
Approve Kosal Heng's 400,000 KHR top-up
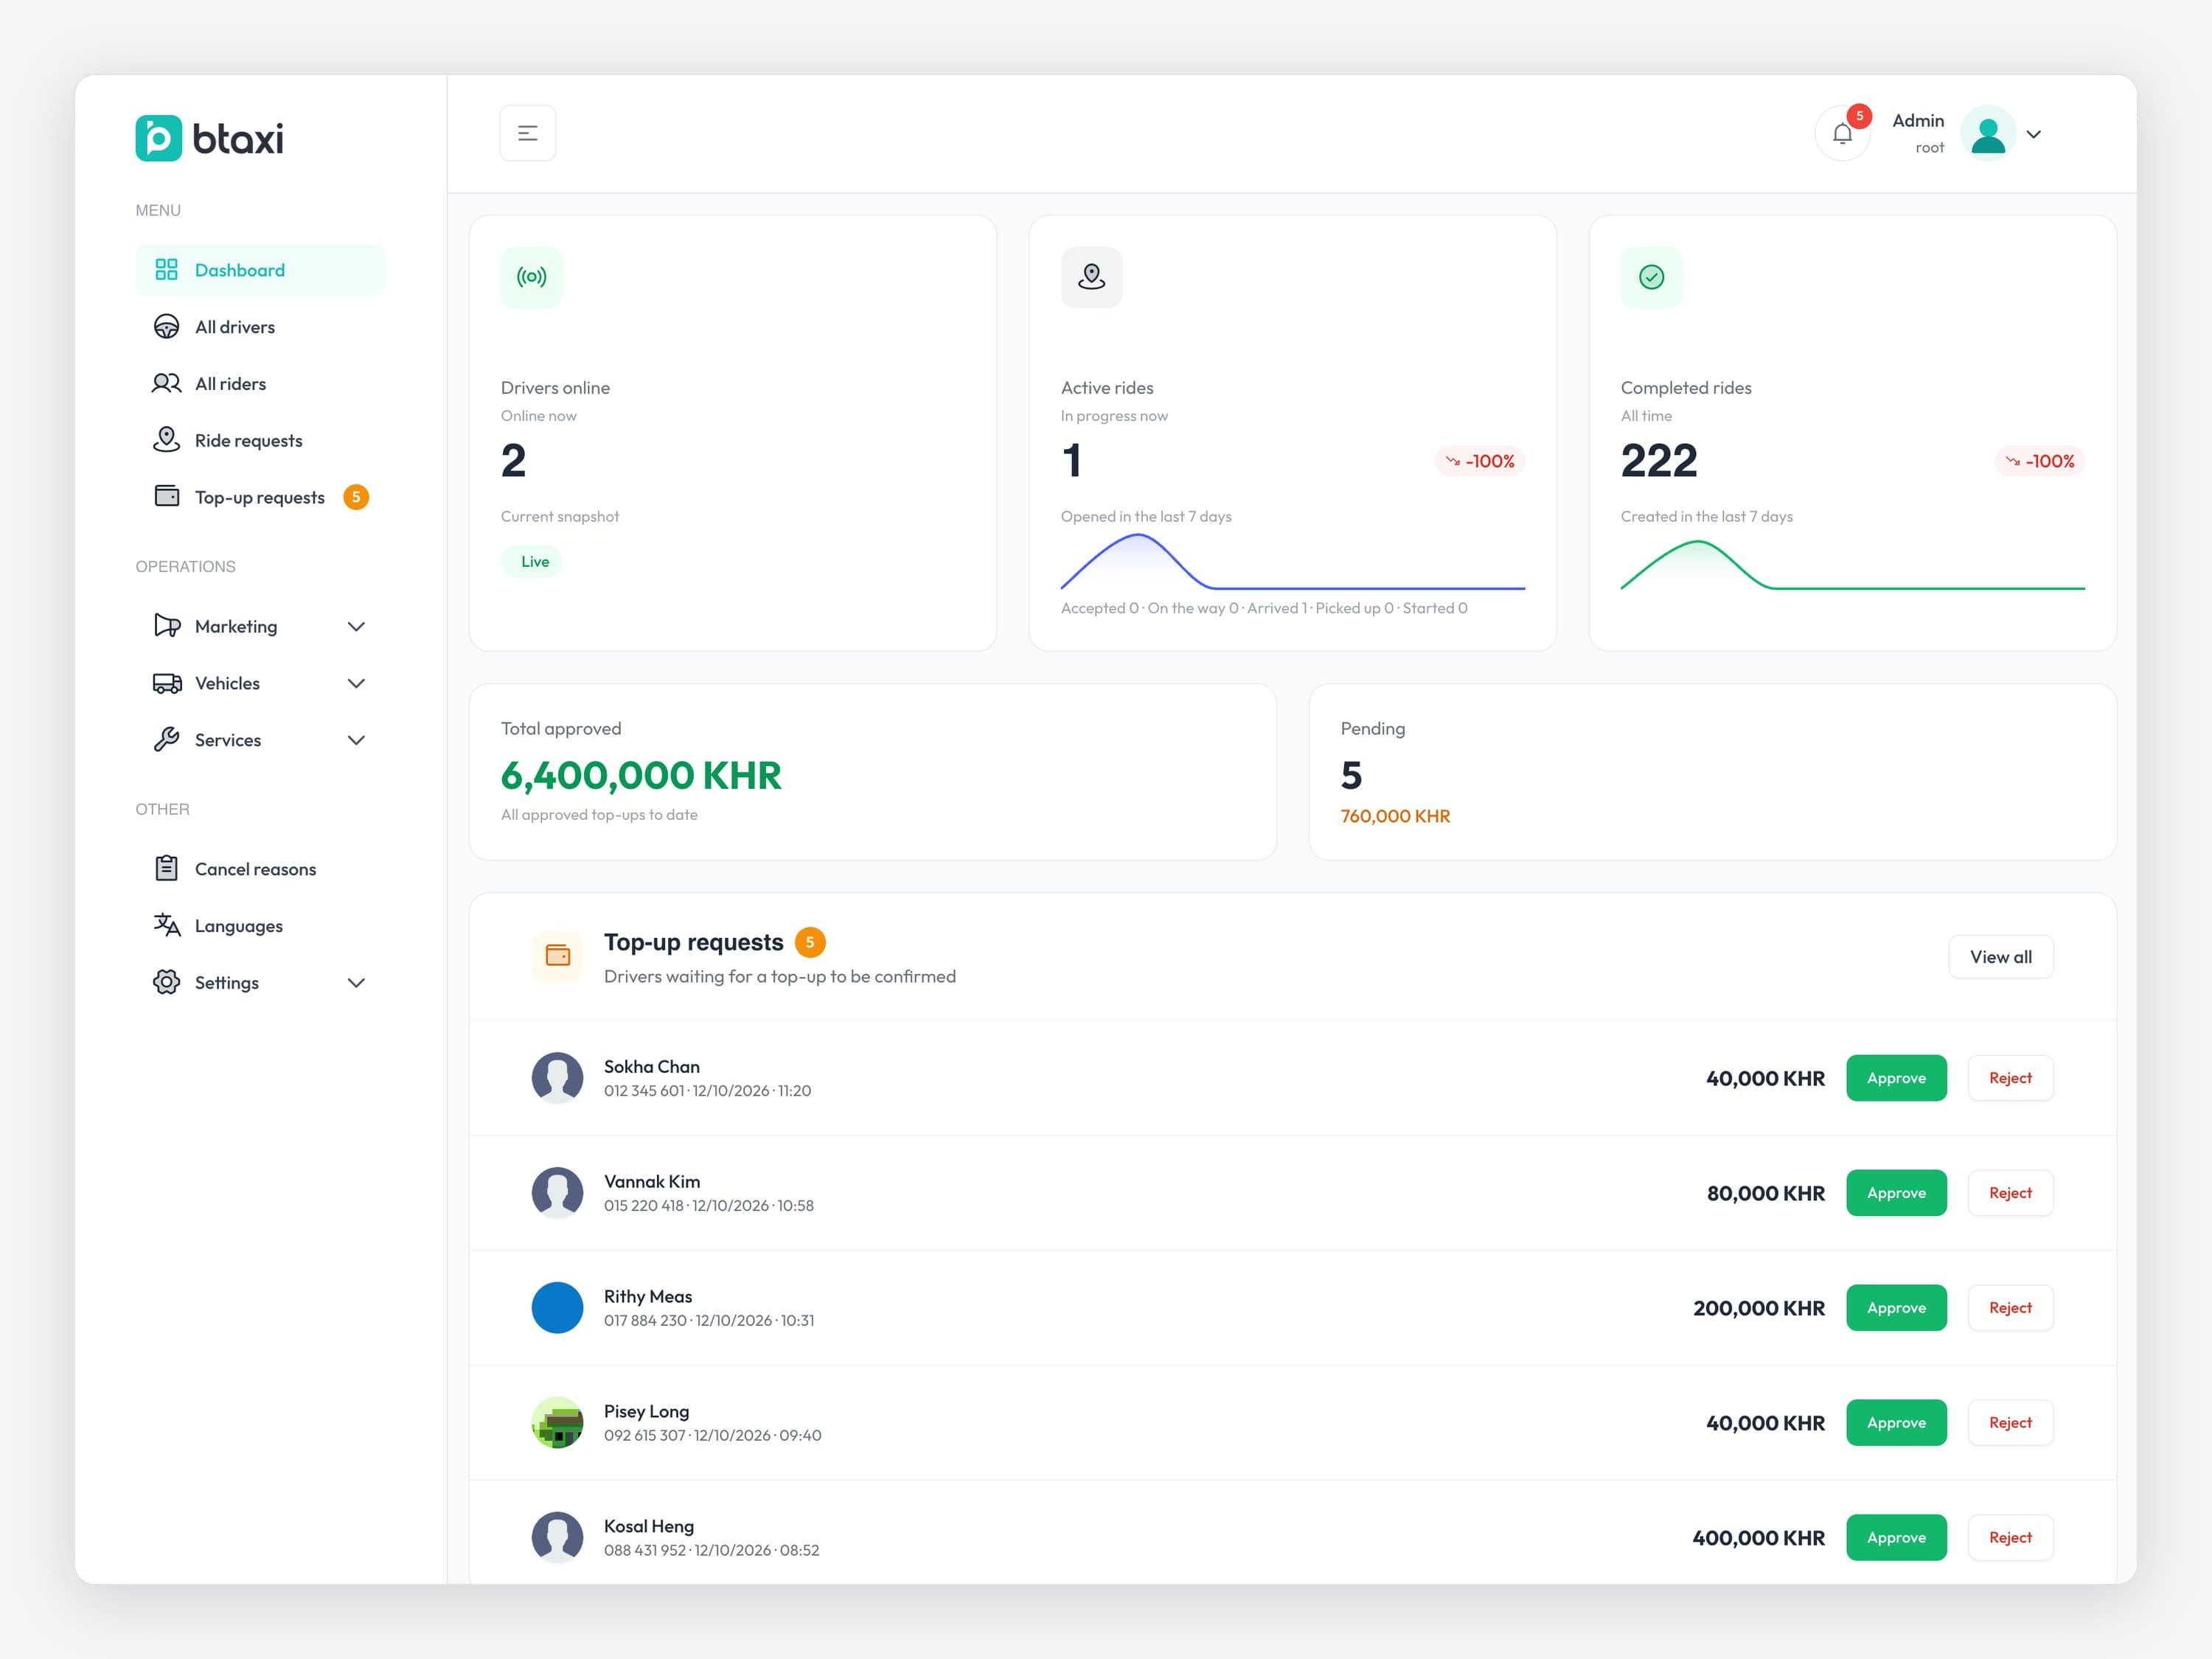[x=1896, y=1538]
